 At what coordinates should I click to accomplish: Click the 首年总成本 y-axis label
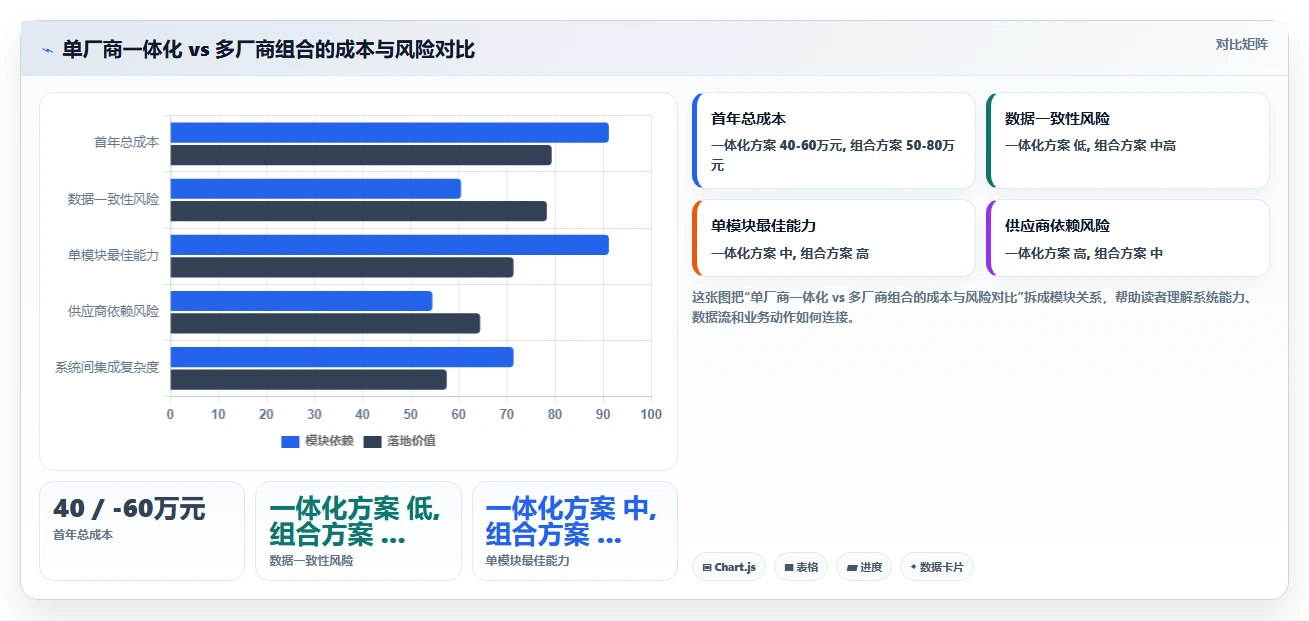pos(126,143)
